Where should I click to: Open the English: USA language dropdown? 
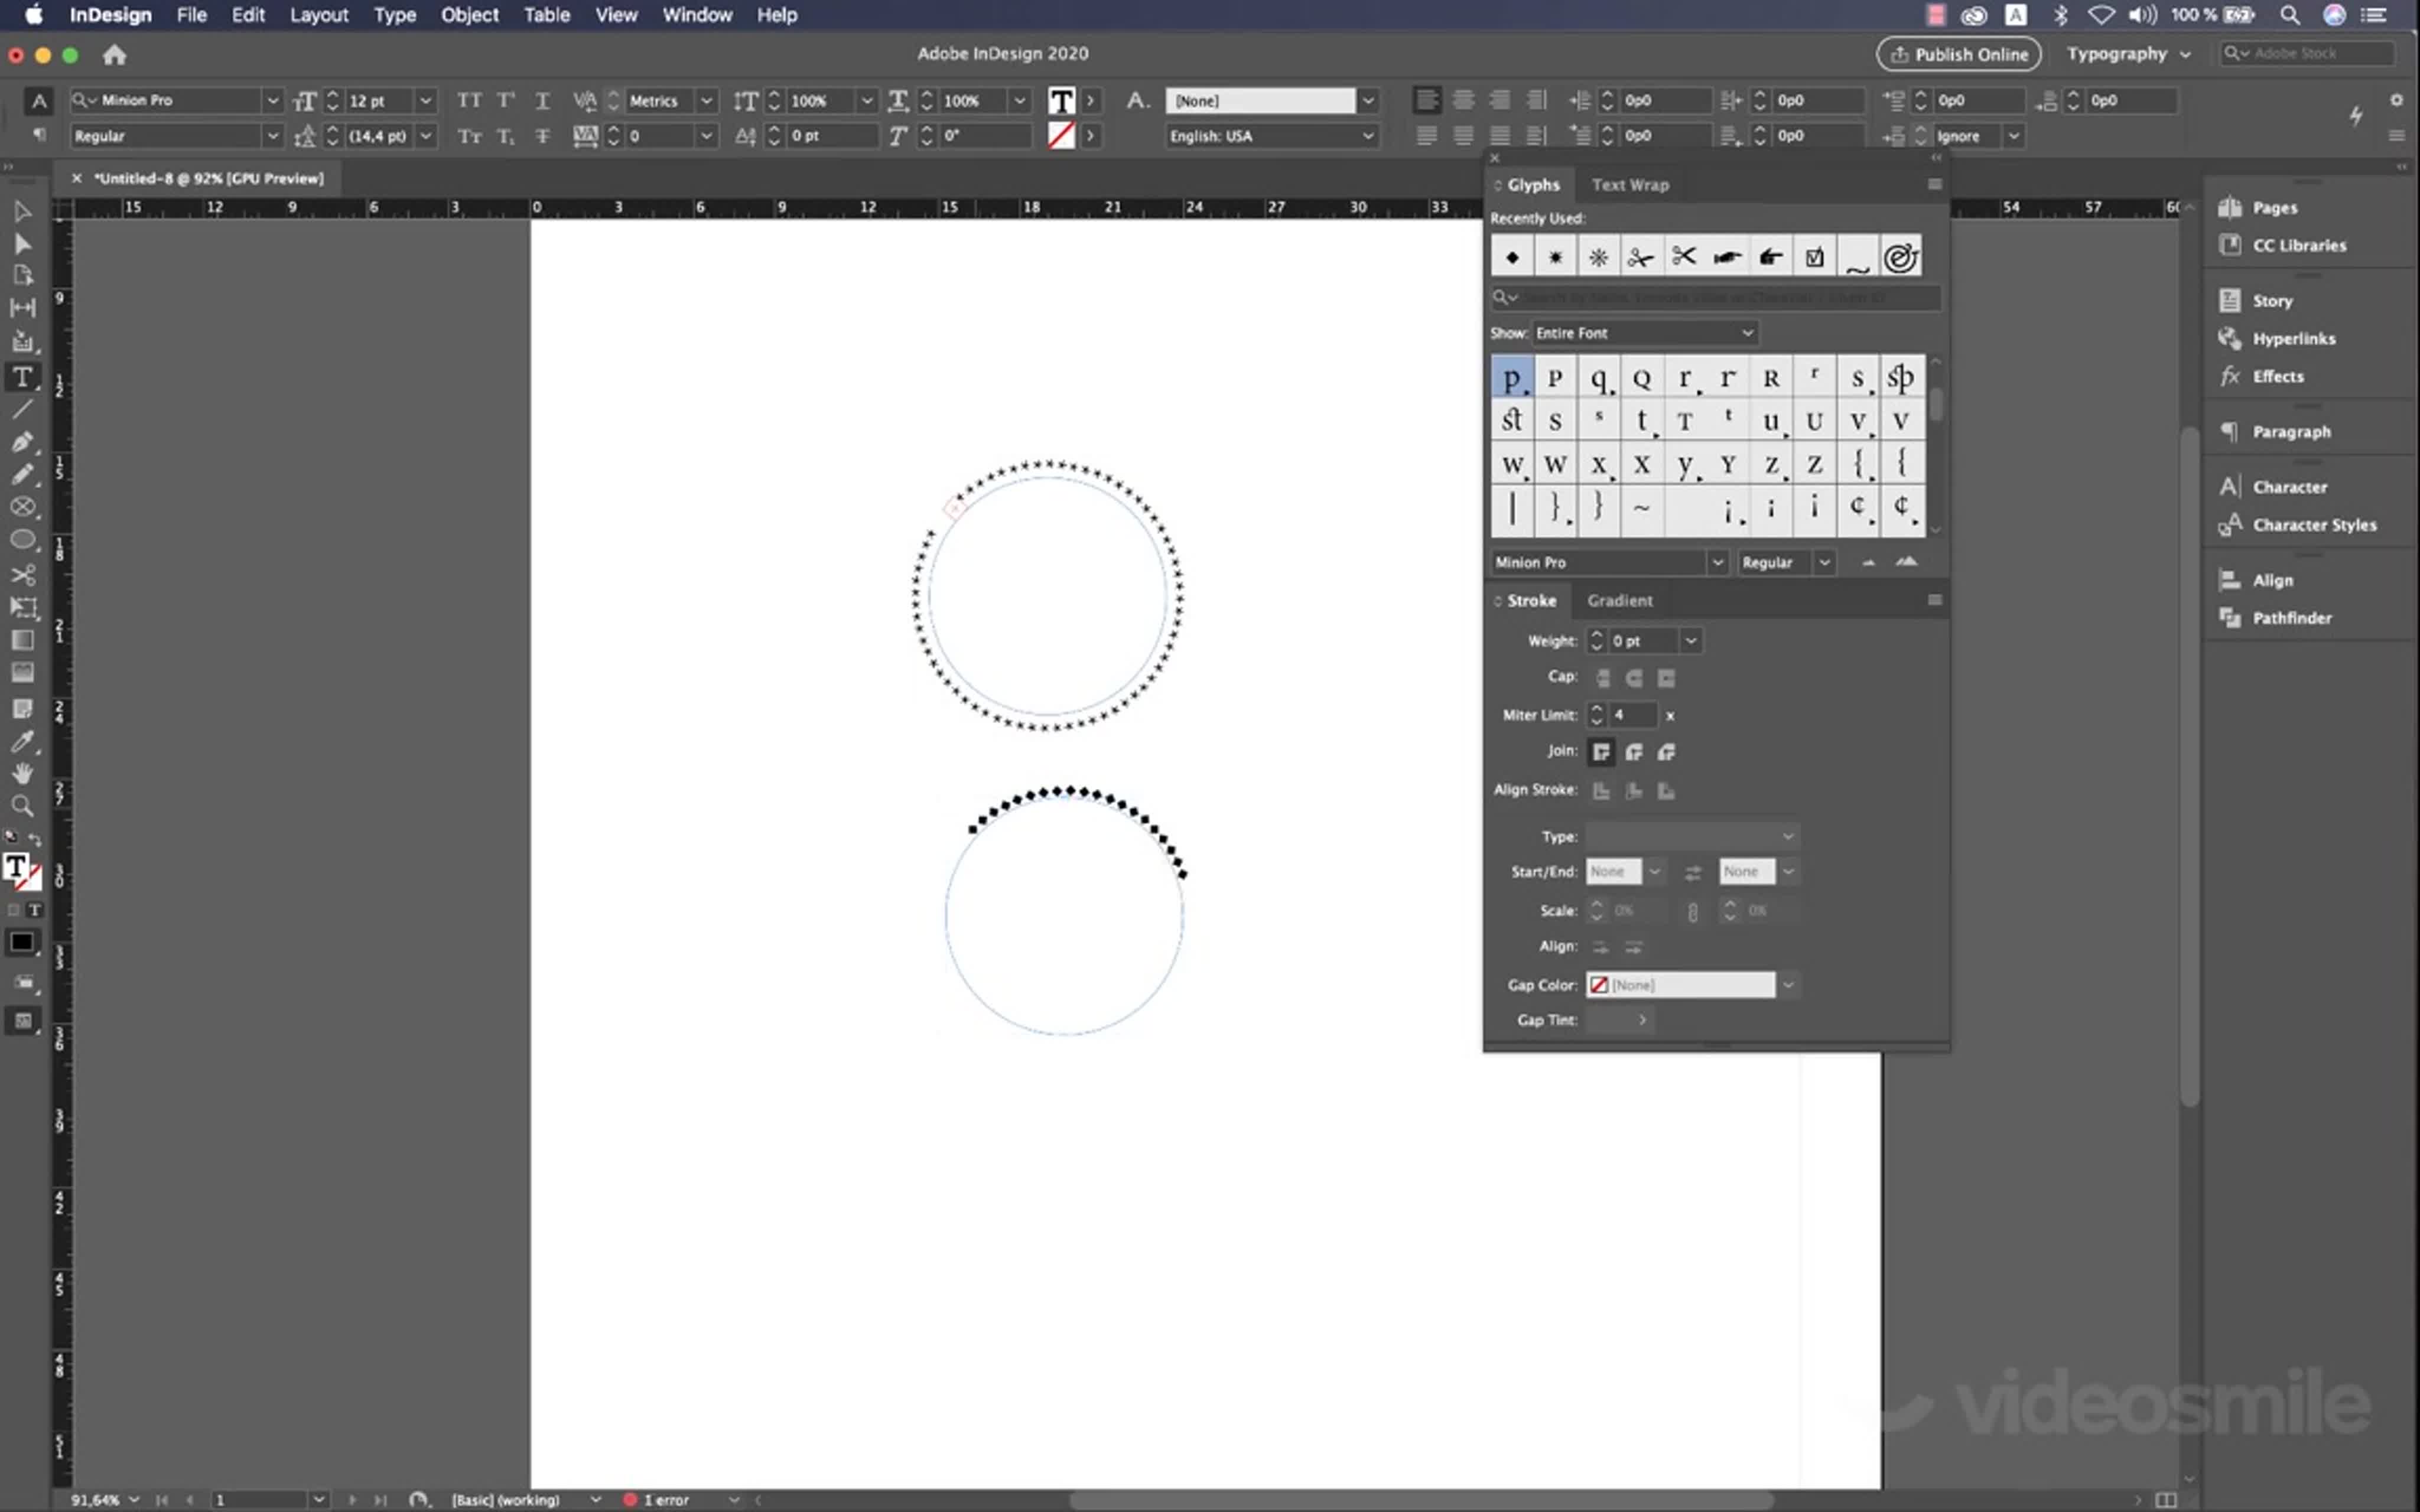(1272, 136)
